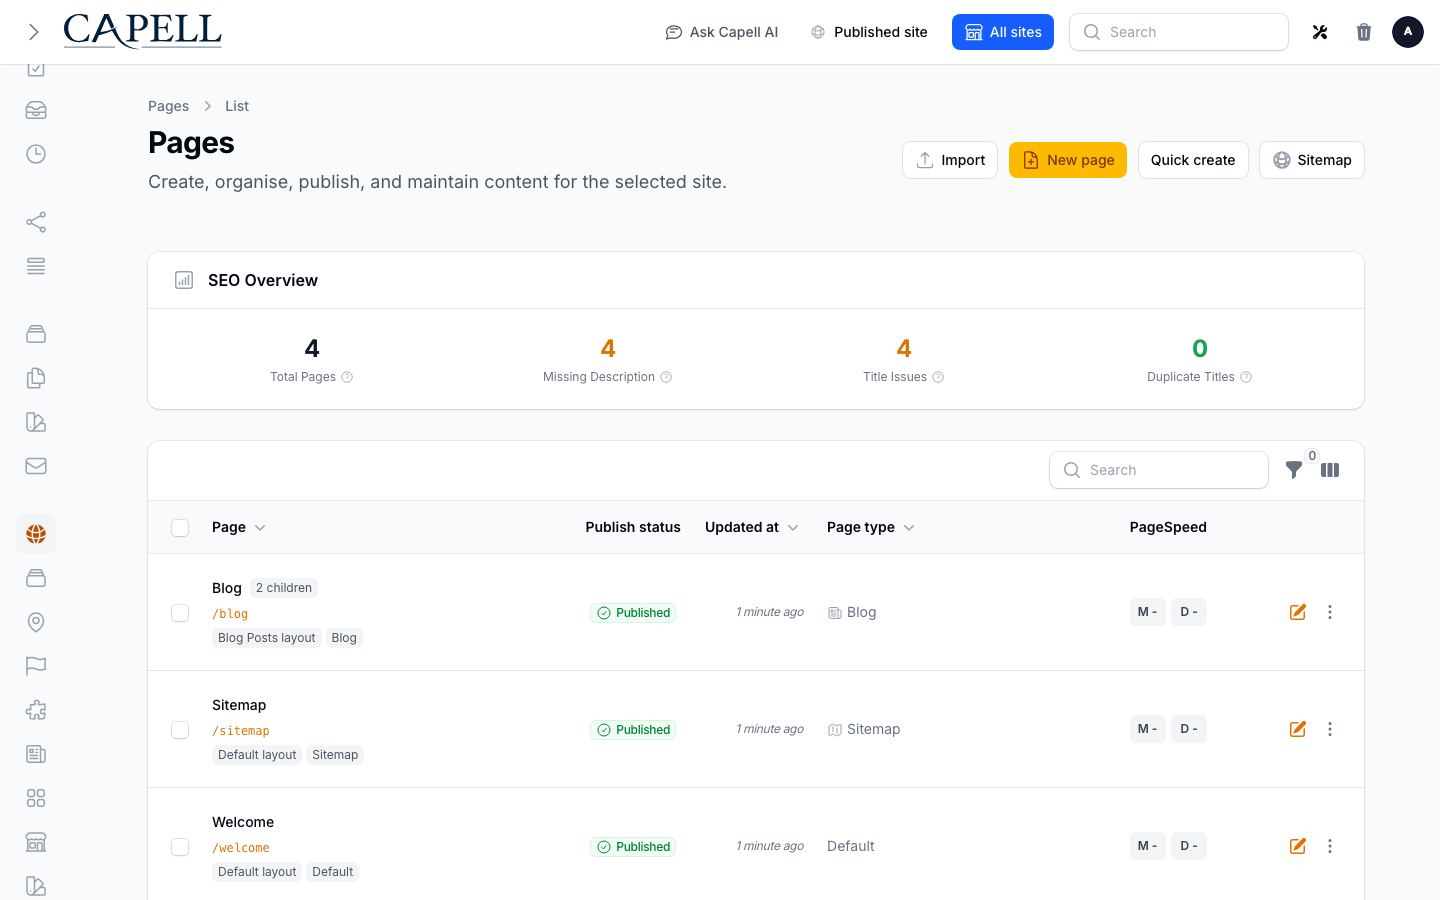The width and height of the screenshot is (1440, 900).
Task: Sort by the Page type column
Action: [x=871, y=527]
